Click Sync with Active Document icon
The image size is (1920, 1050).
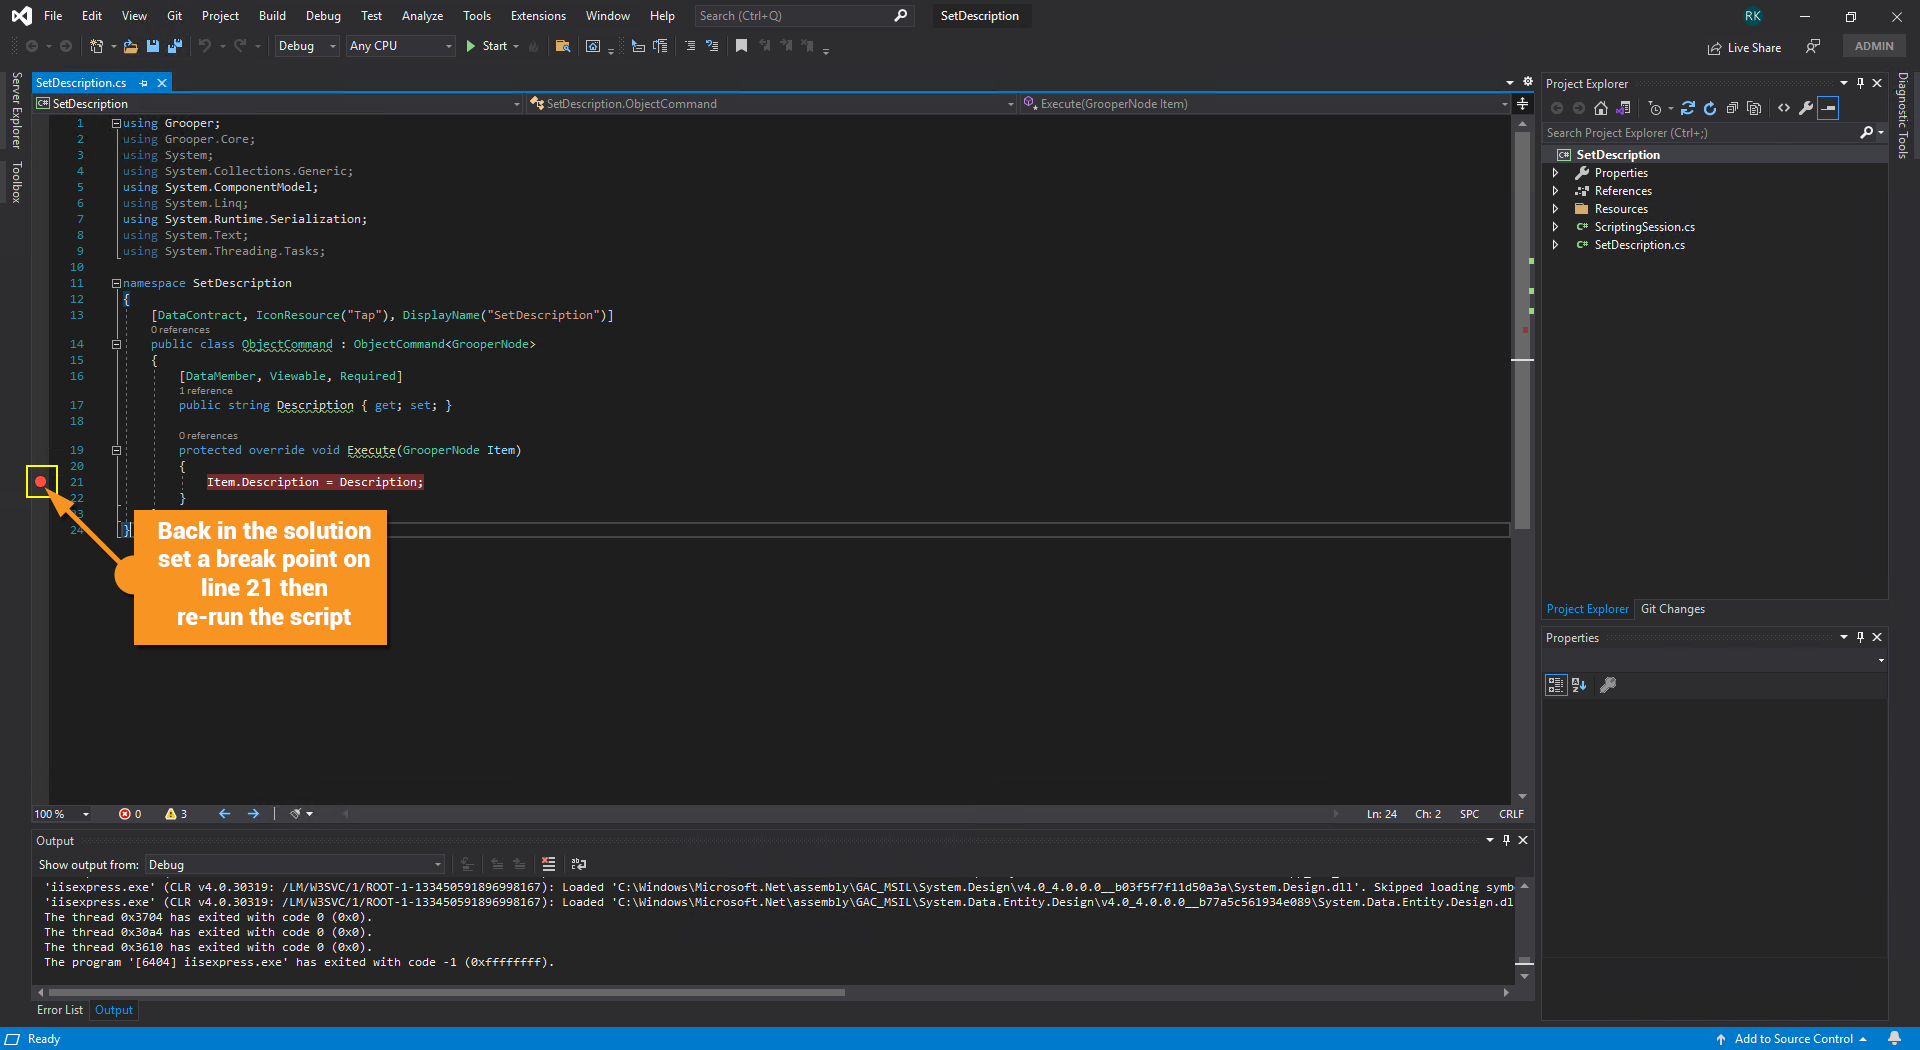[1688, 108]
